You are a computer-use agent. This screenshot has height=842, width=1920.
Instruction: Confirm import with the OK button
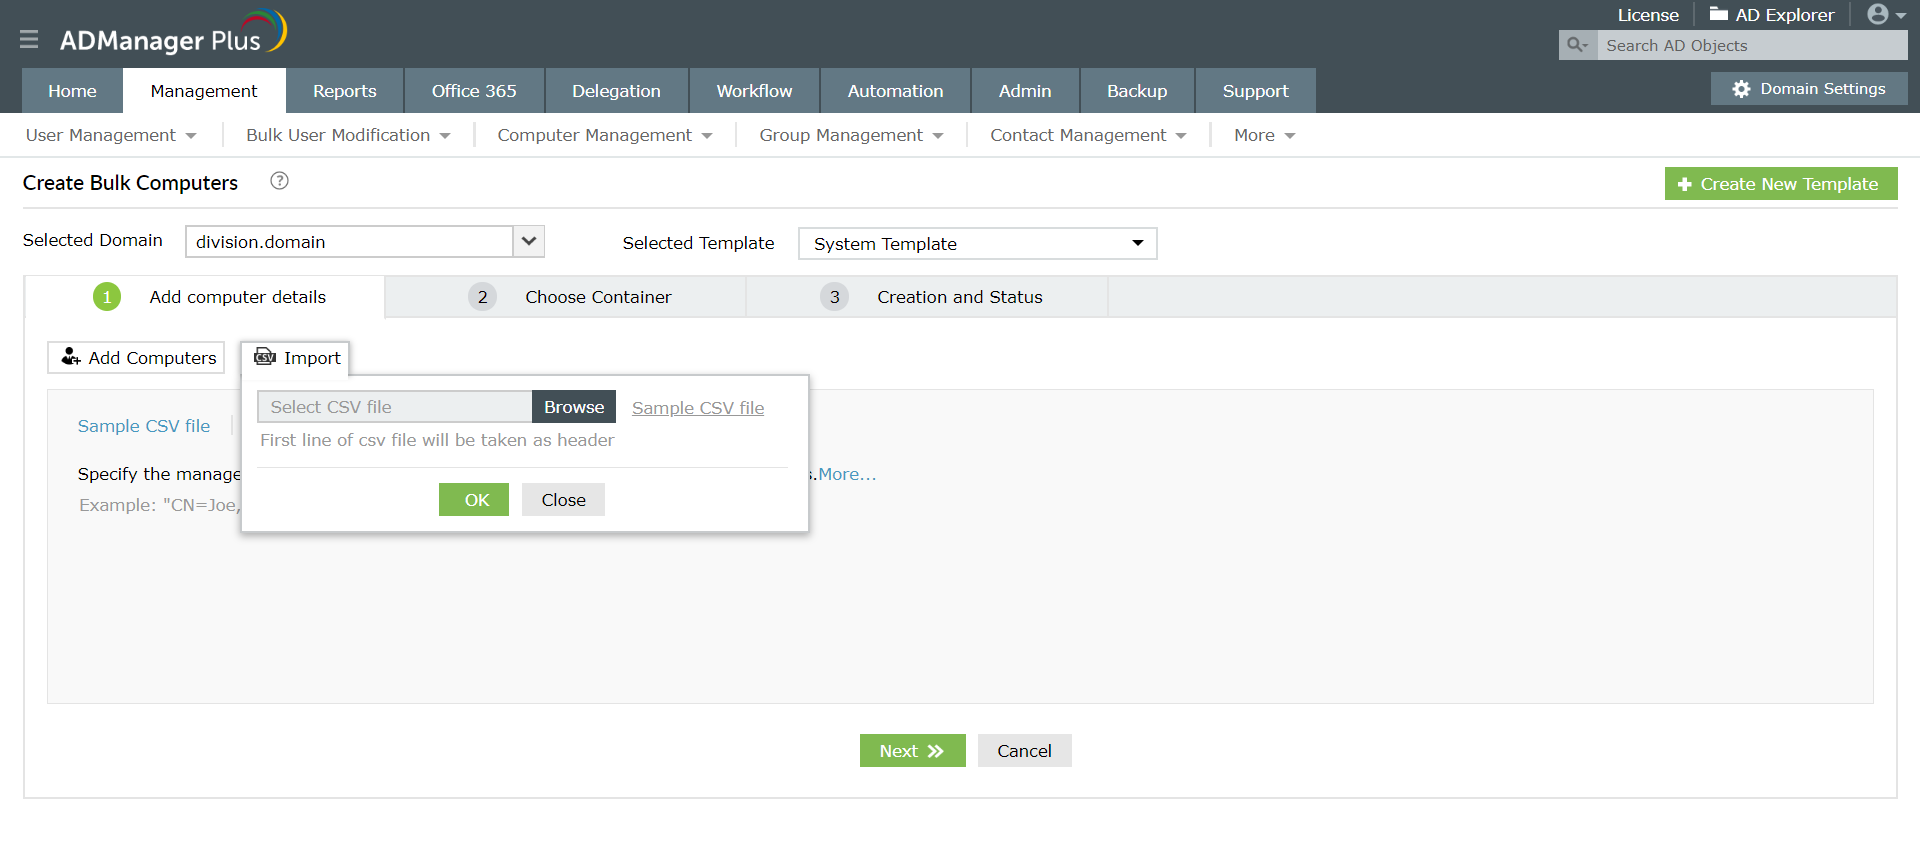point(474,500)
